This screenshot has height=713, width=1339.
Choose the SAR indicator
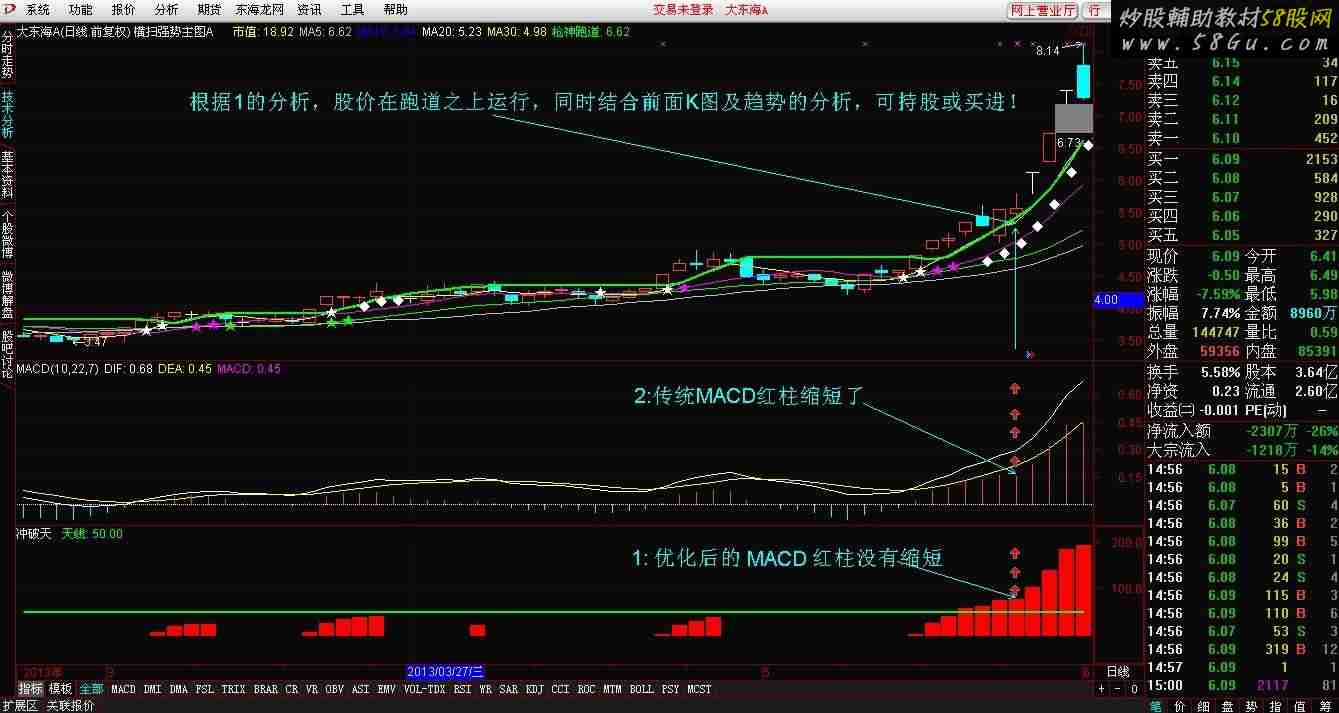pos(508,689)
